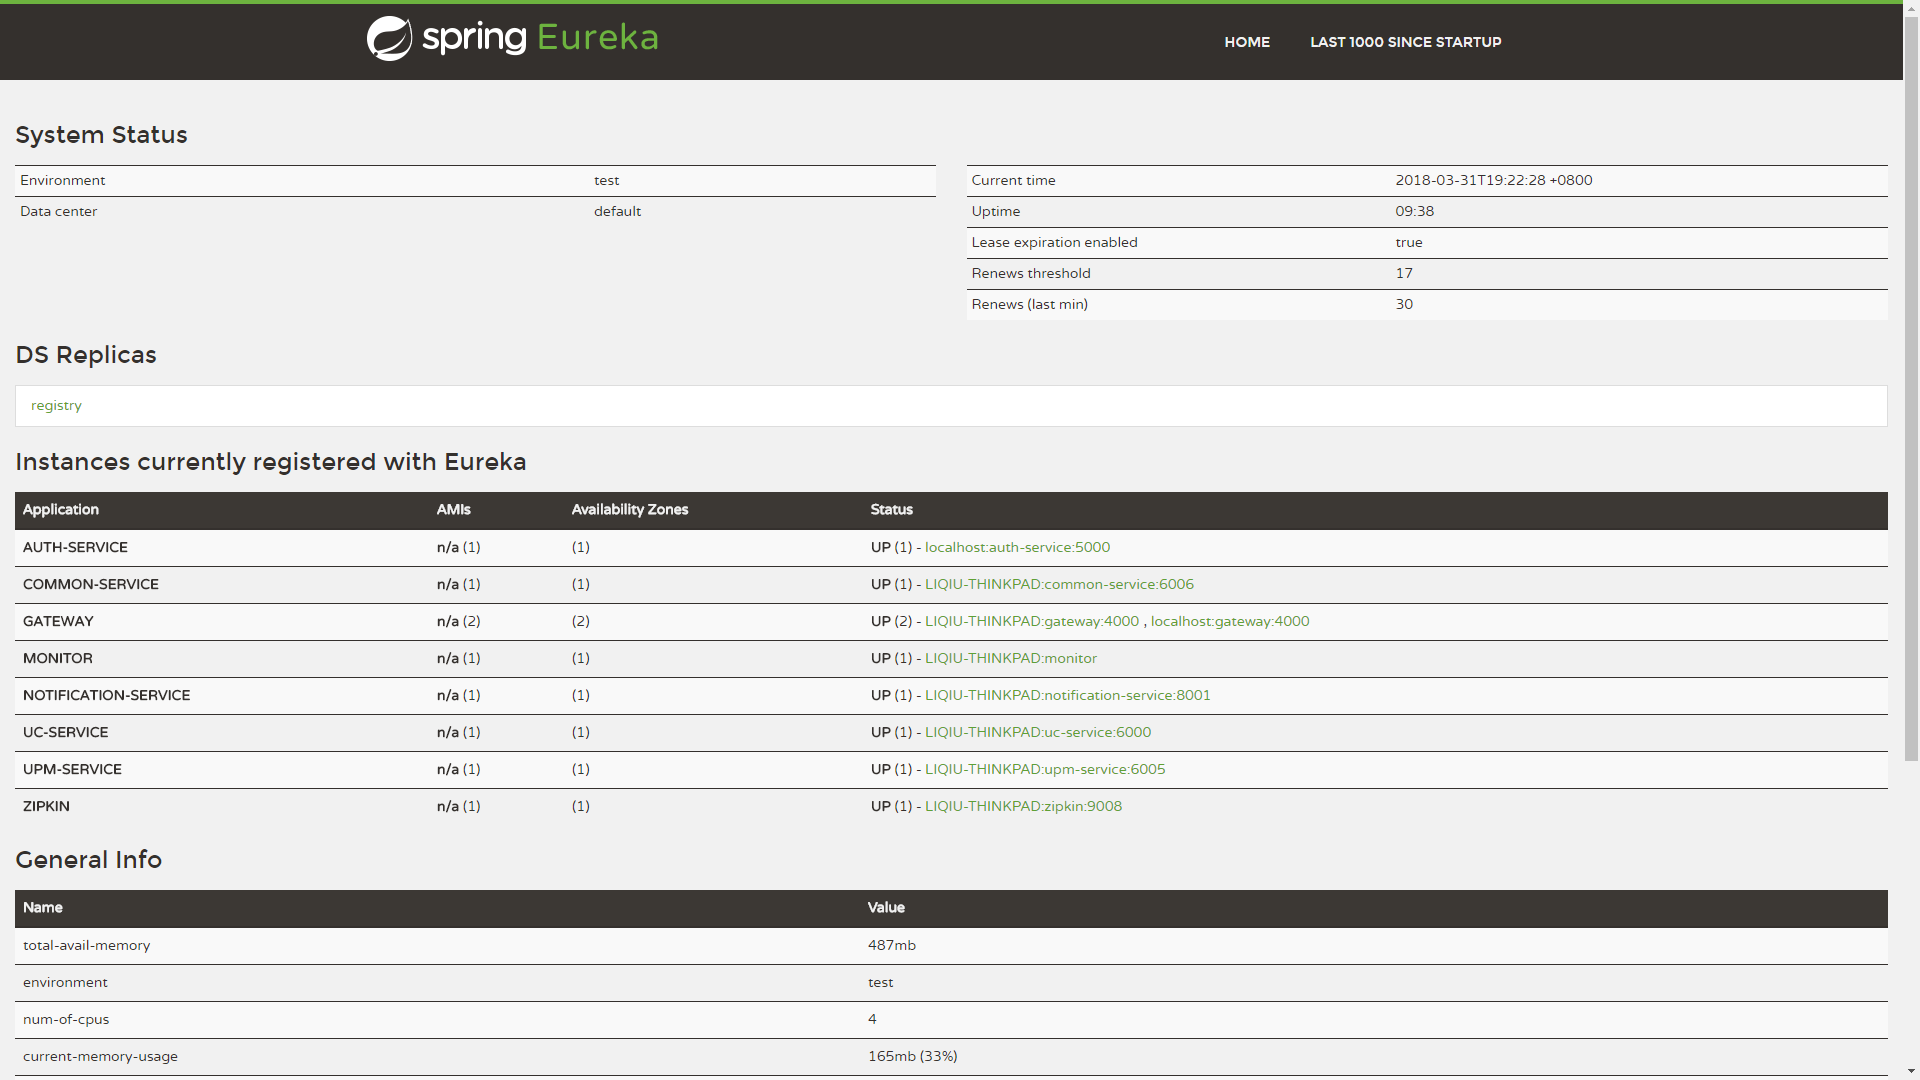This screenshot has height=1080, width=1920.
Task: Open LIQIU-THINKPAD:gateway:4000 instance link
Action: point(1031,622)
